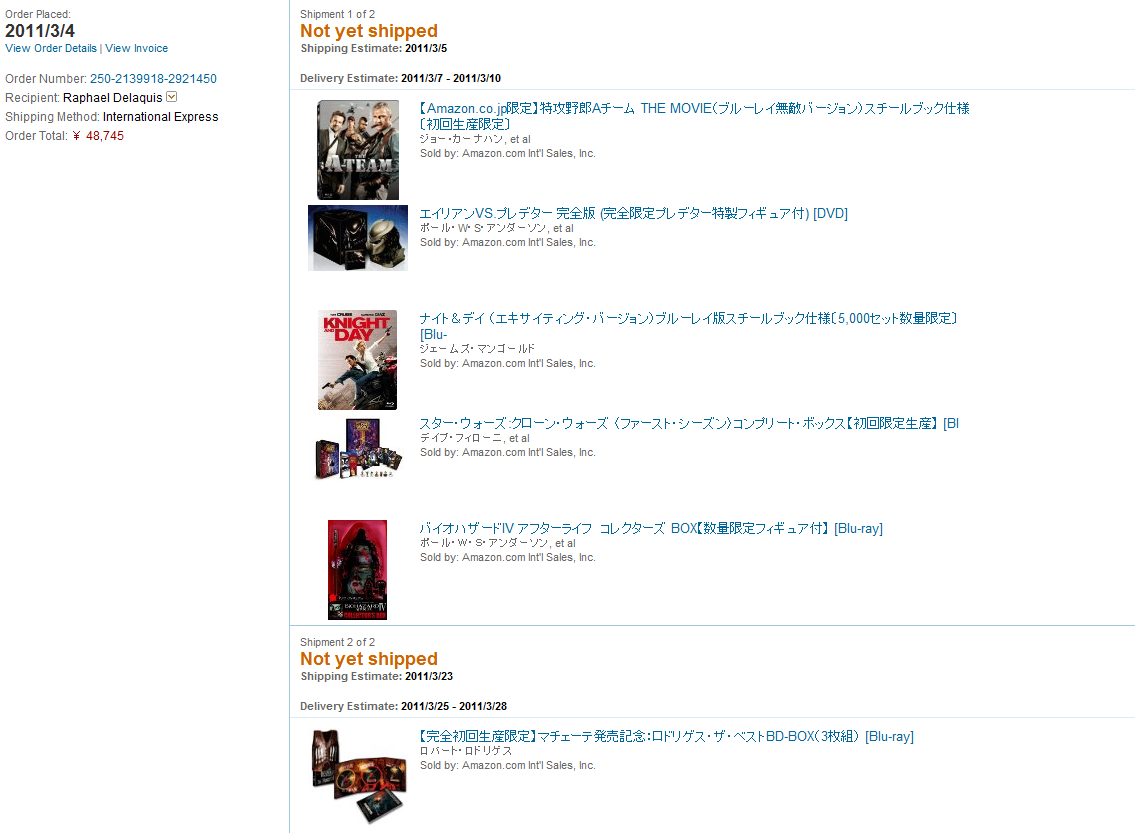The width and height of the screenshot is (1135, 833).
Task: Open the Rodriguez Best BD-BOX title link
Action: coord(667,736)
